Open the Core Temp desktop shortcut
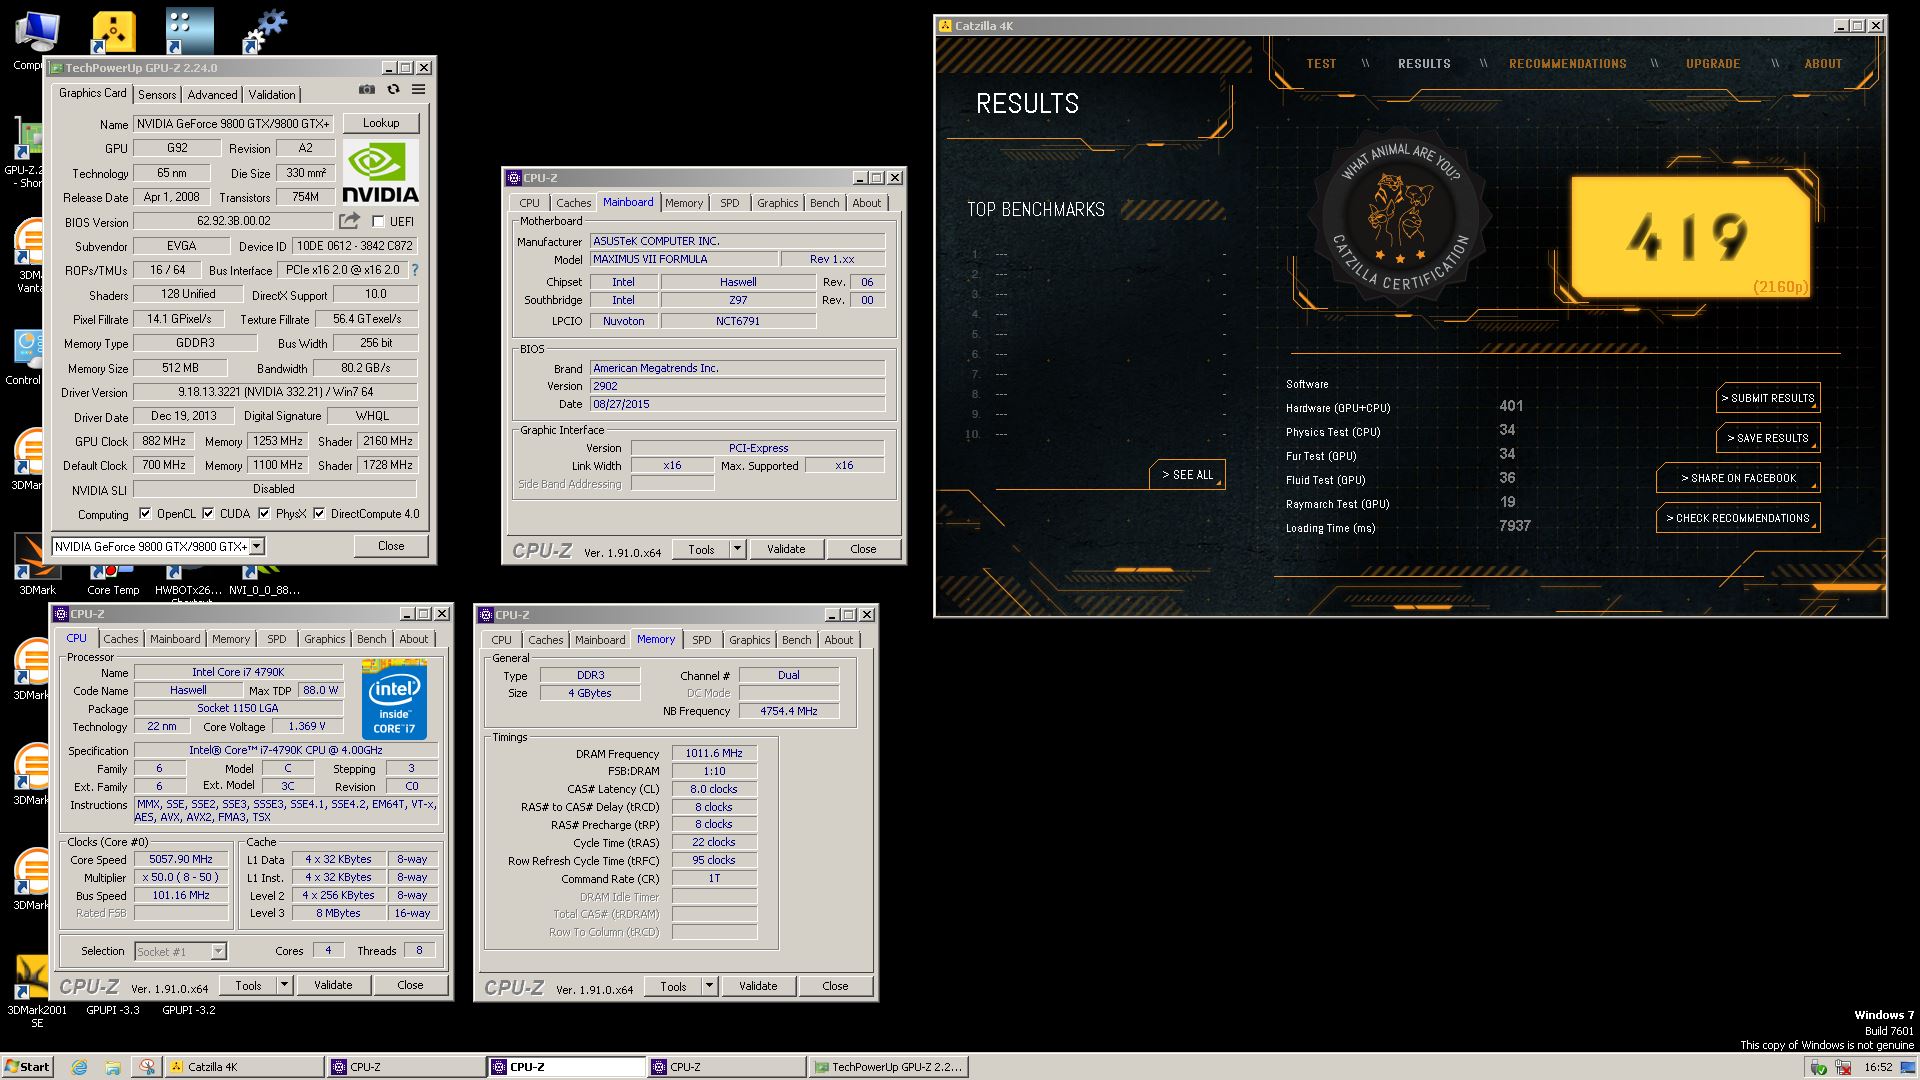 click(x=113, y=579)
